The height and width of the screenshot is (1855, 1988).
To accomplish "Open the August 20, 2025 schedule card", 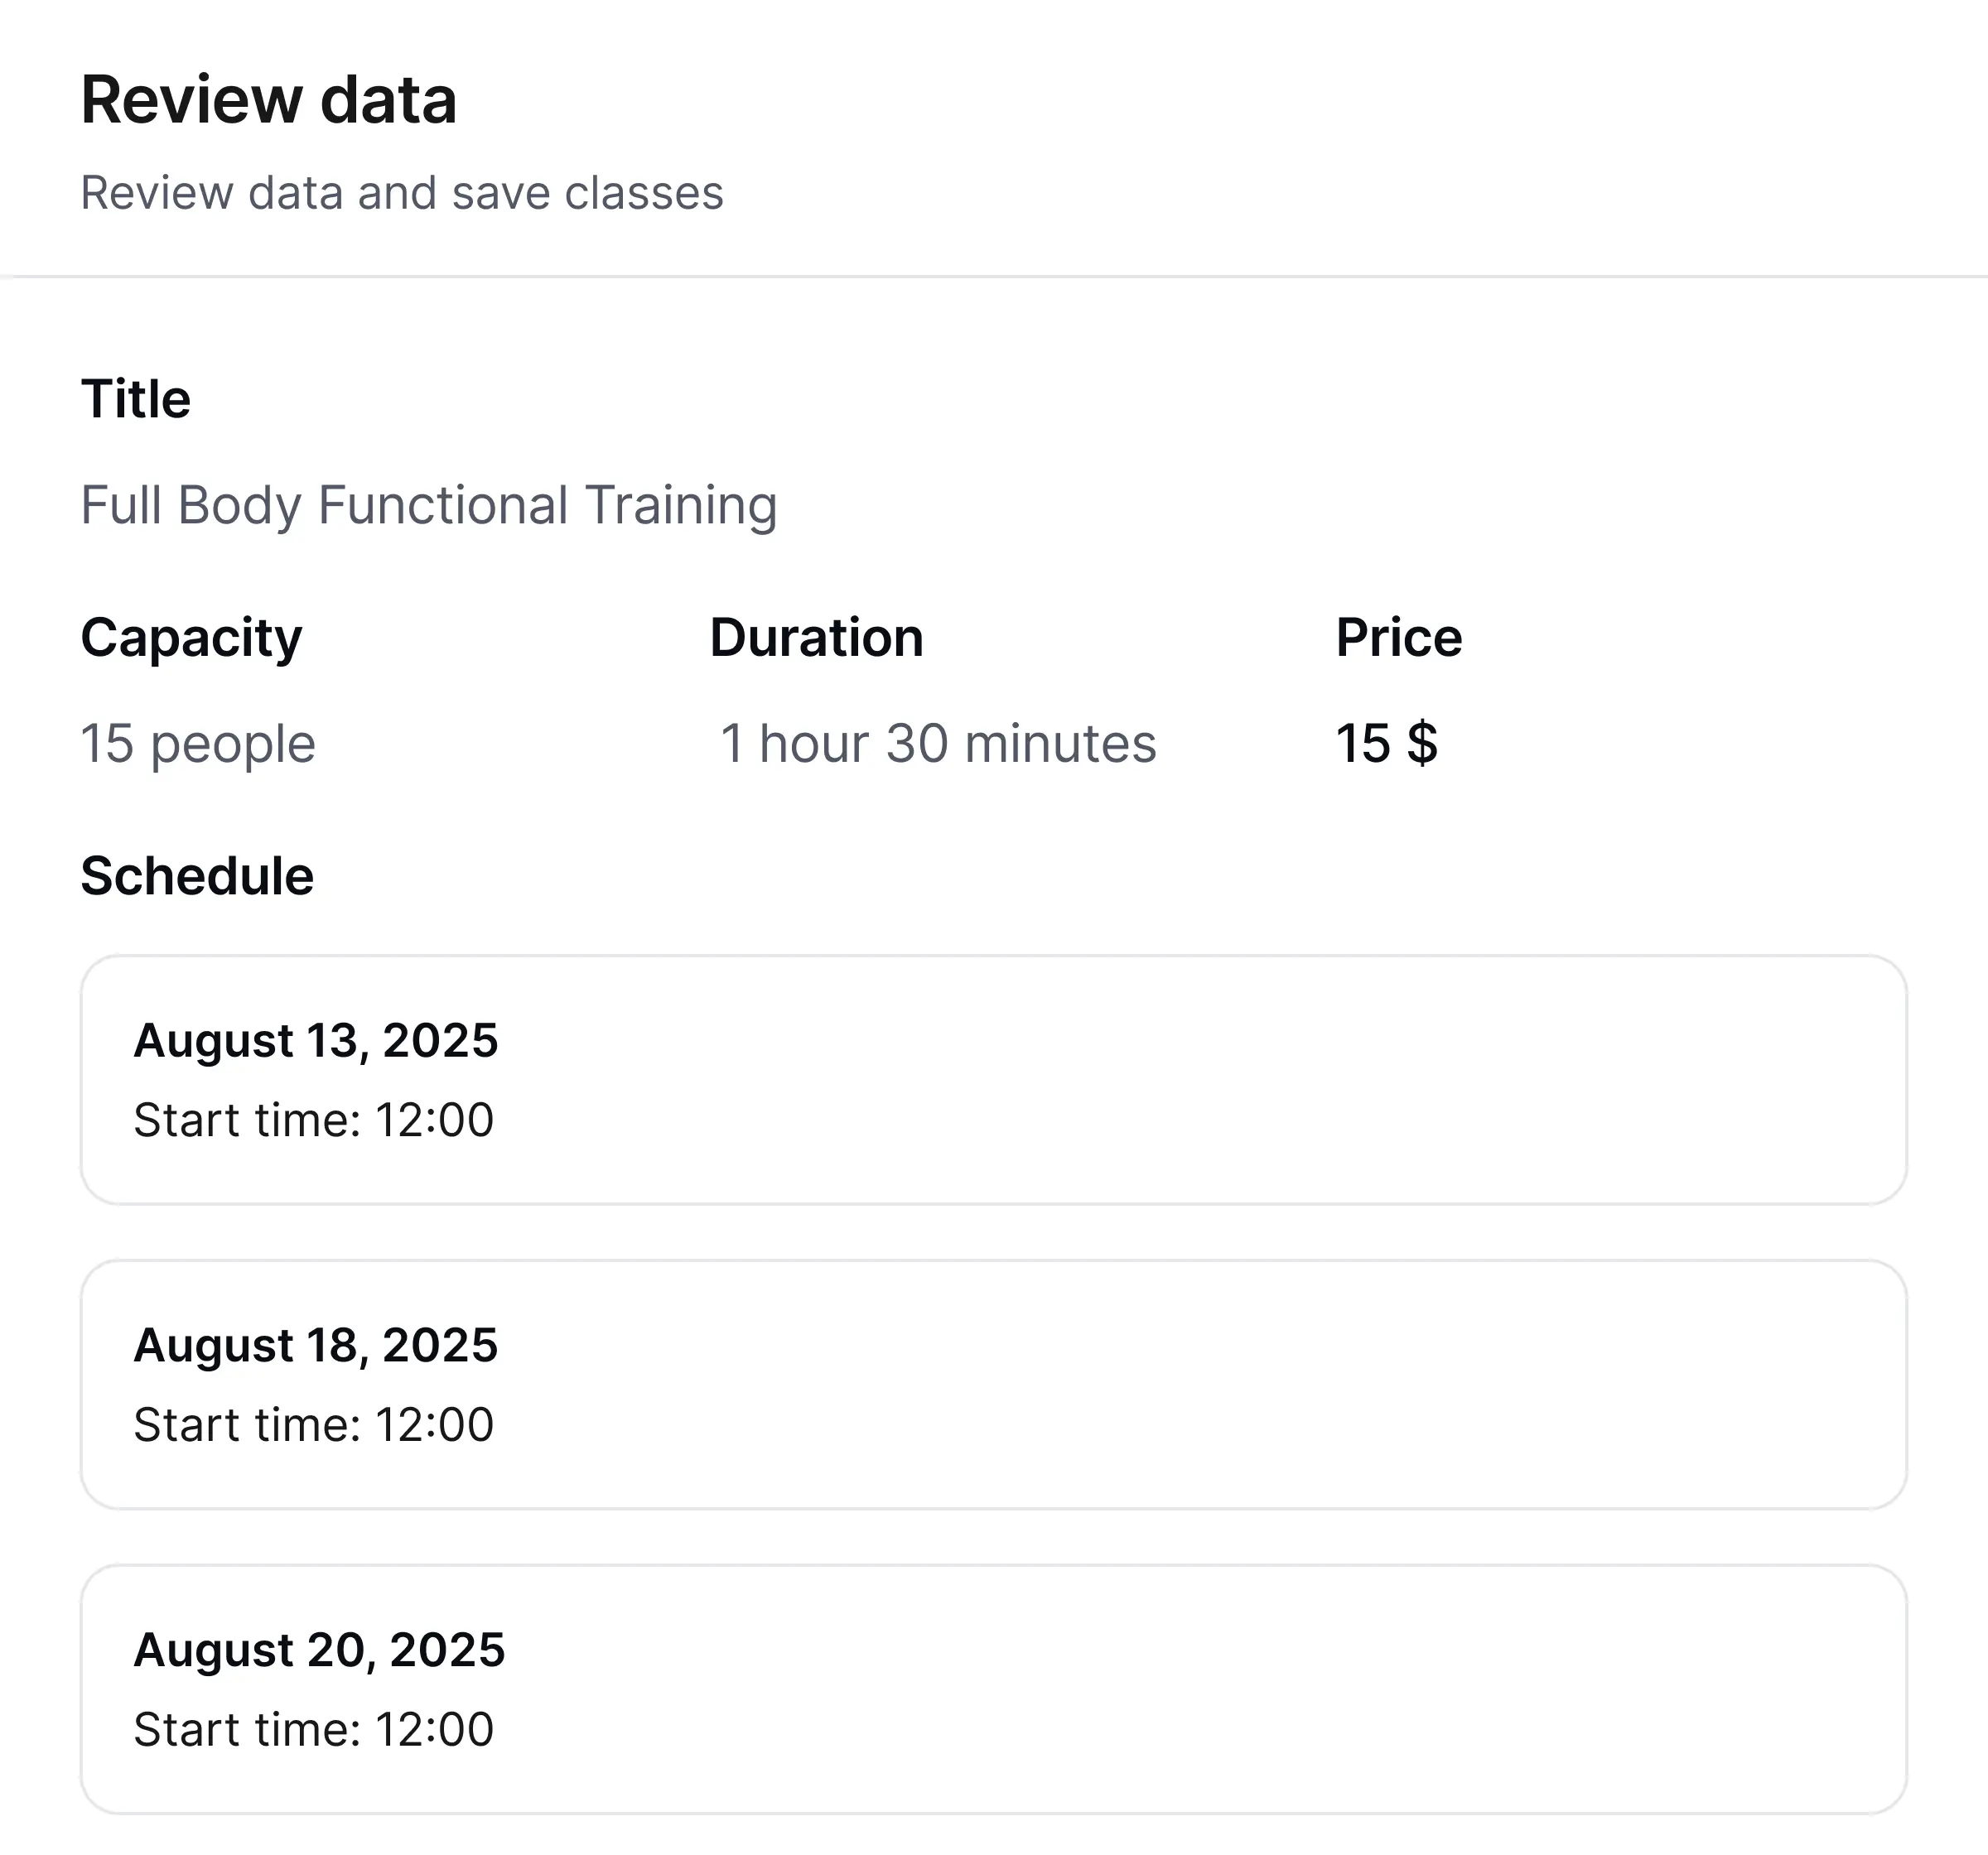I will point(994,1690).
